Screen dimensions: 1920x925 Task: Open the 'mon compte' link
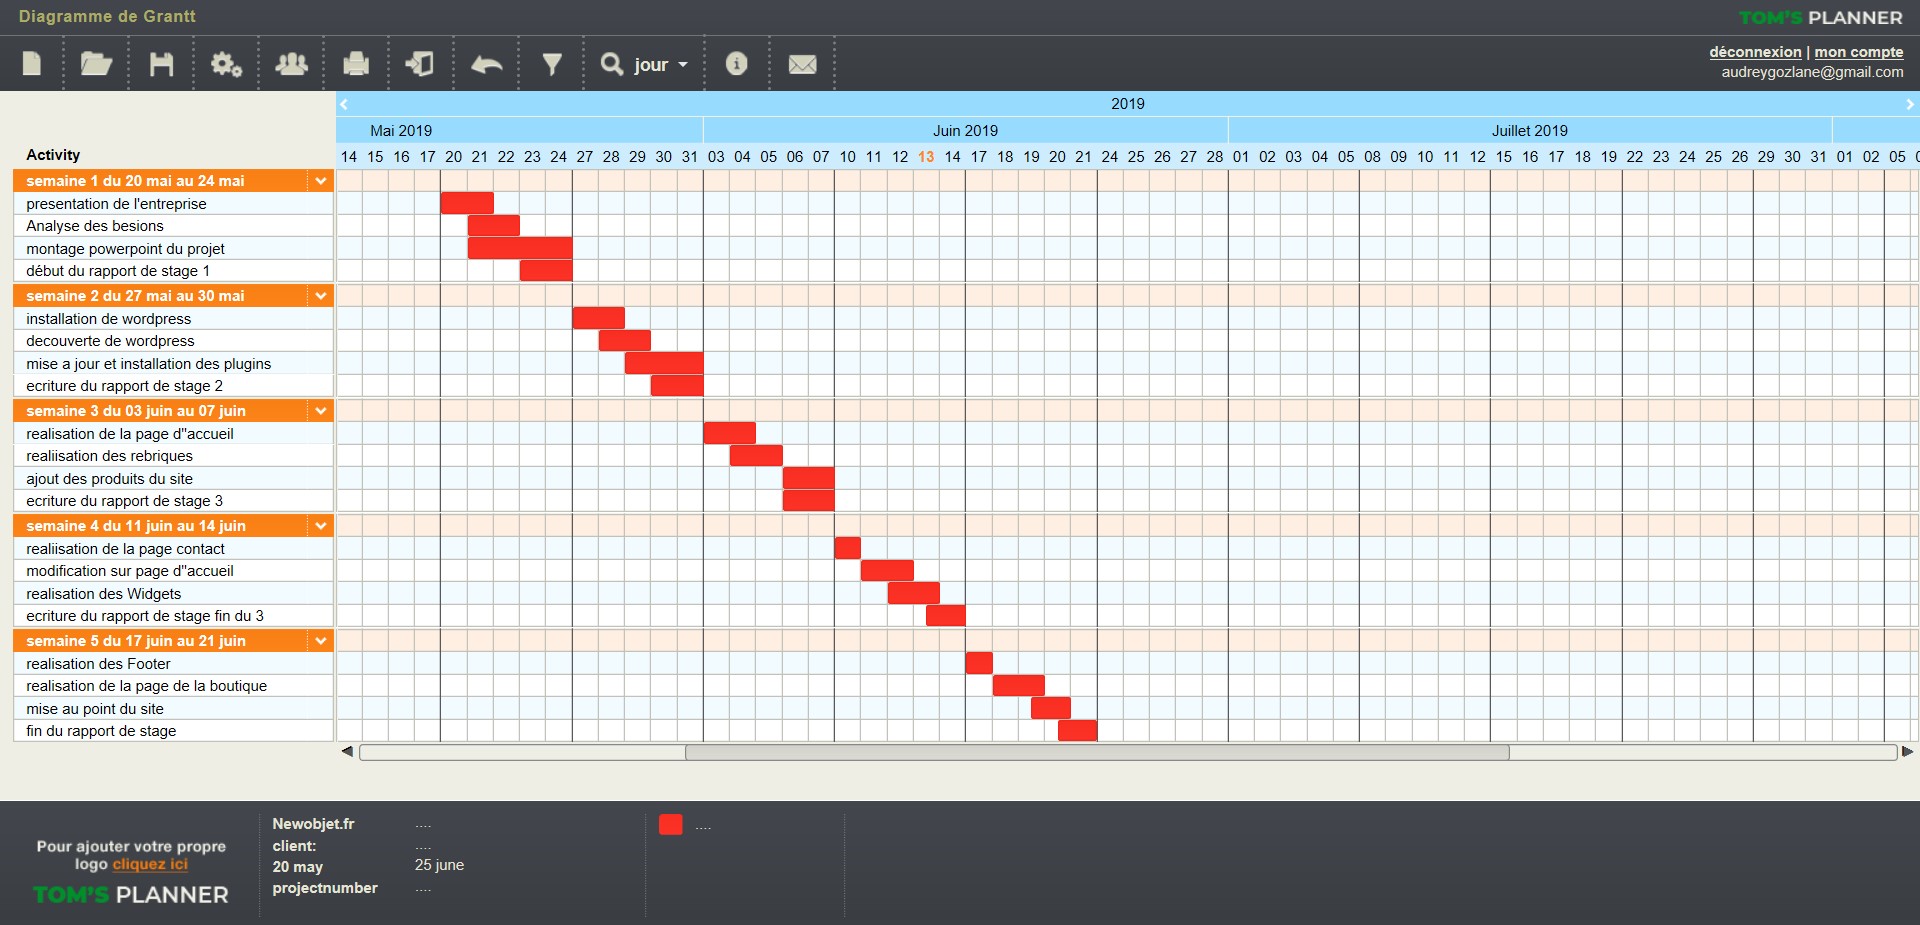(x=1858, y=52)
